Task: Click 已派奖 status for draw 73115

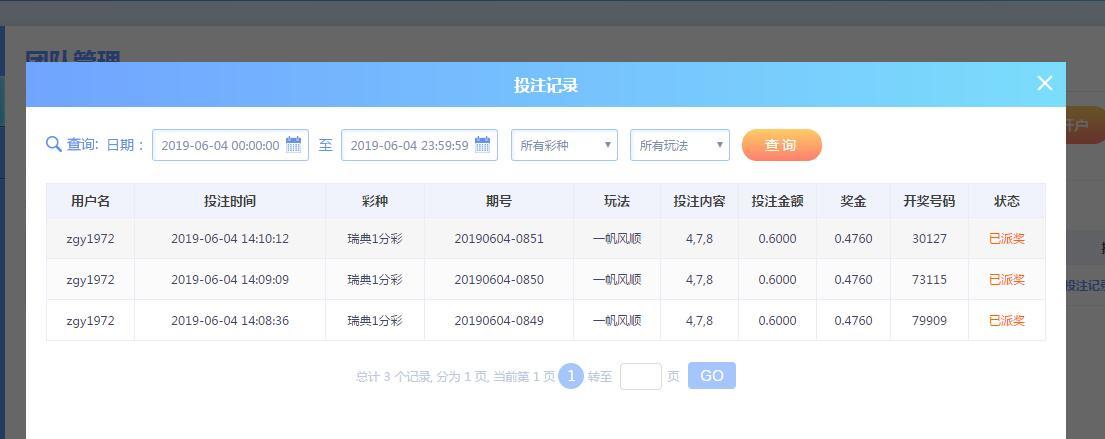Action: (x=1007, y=280)
